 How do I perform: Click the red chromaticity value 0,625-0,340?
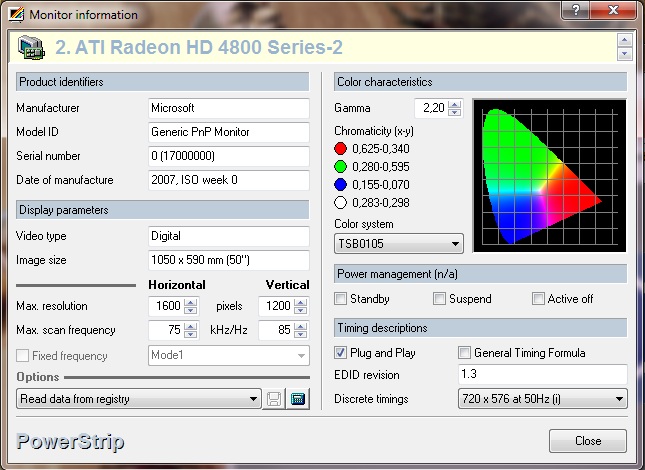coord(381,148)
